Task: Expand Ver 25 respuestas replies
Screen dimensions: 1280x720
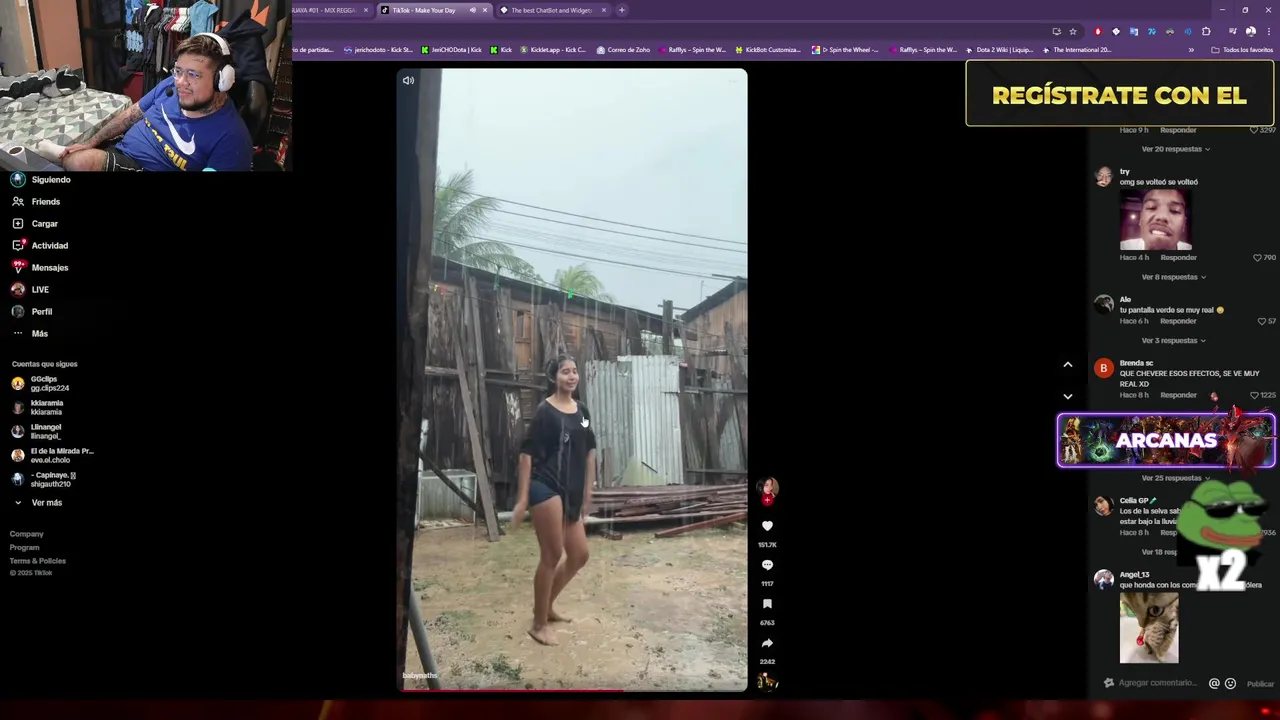Action: [1175, 478]
